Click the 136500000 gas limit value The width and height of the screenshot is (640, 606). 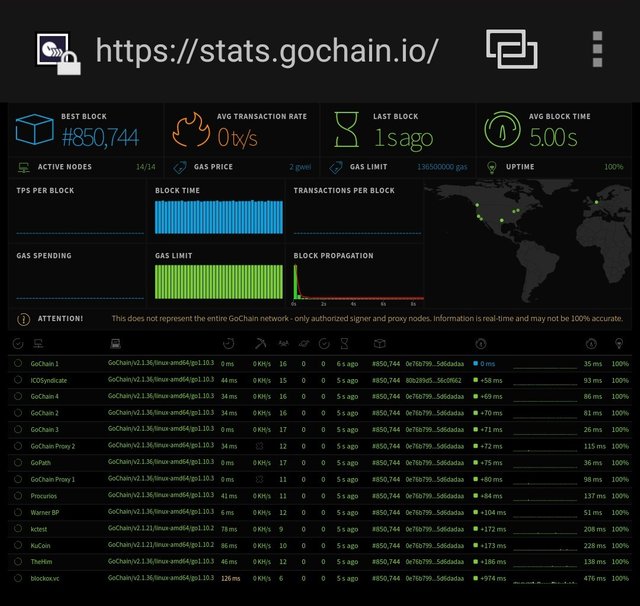[x=442, y=167]
